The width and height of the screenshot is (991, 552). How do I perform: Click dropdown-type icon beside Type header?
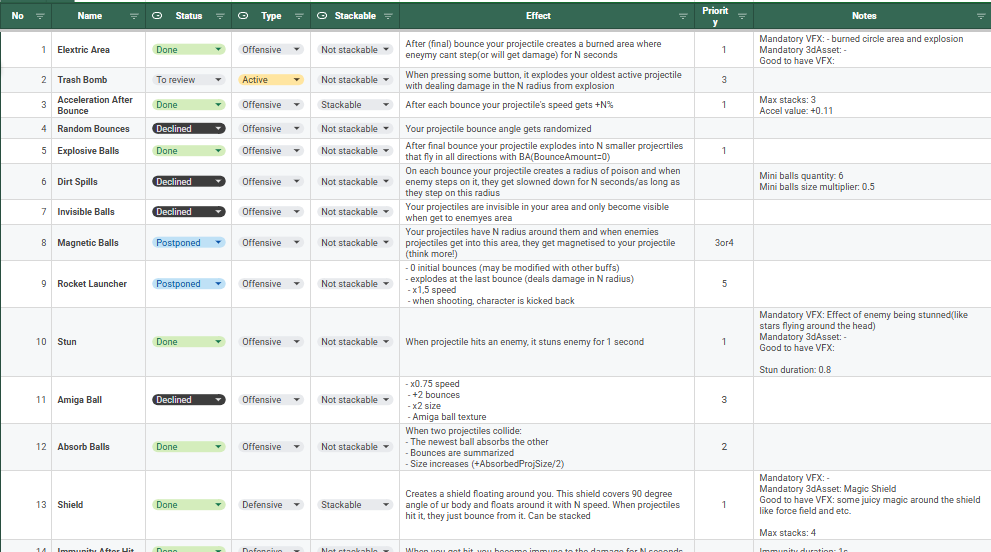coord(243,16)
